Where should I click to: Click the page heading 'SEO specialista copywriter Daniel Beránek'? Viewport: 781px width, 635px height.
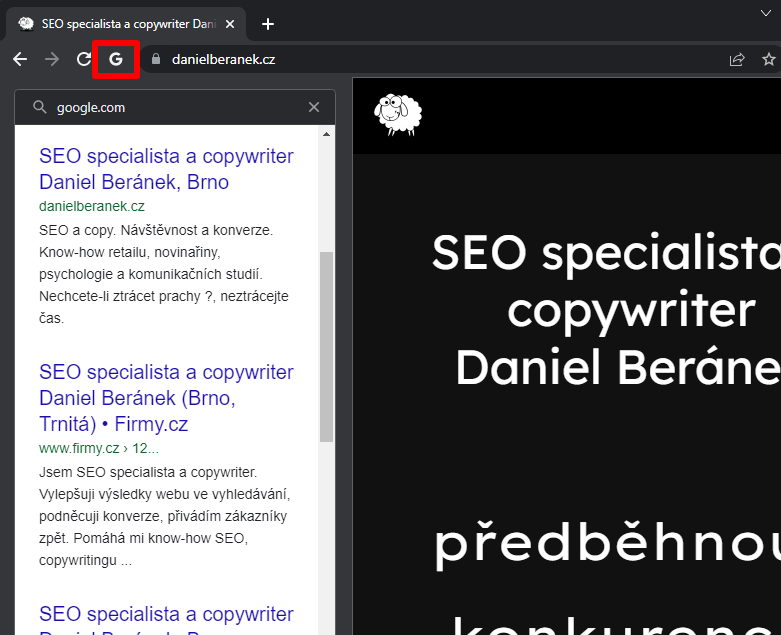pyautogui.click(x=606, y=310)
